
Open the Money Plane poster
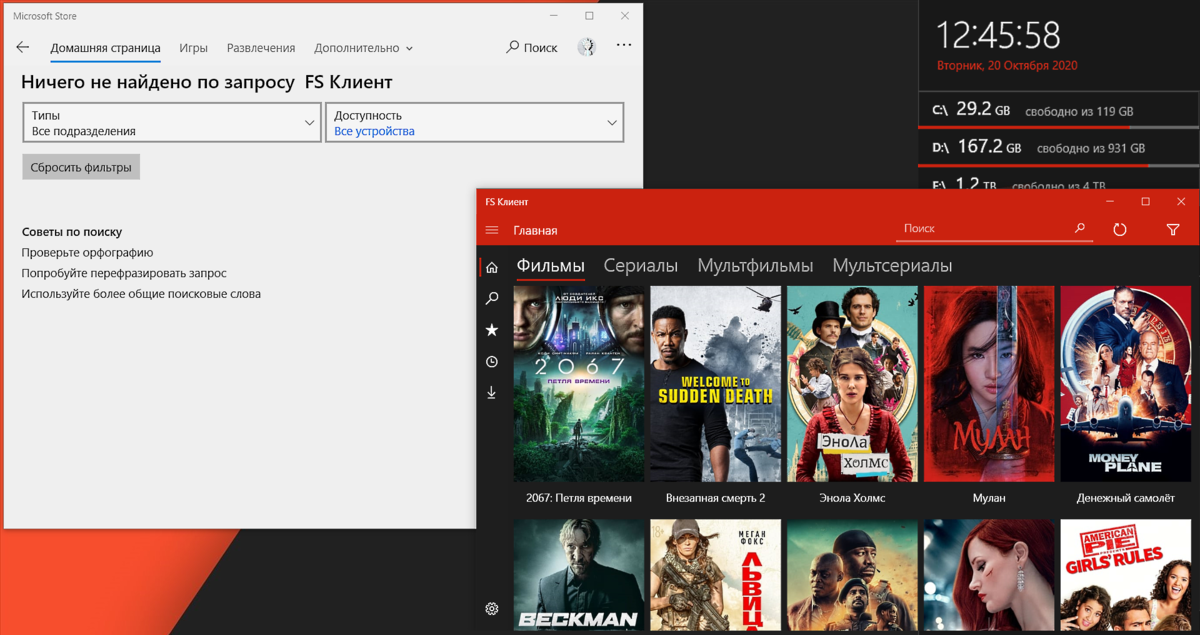[1126, 384]
